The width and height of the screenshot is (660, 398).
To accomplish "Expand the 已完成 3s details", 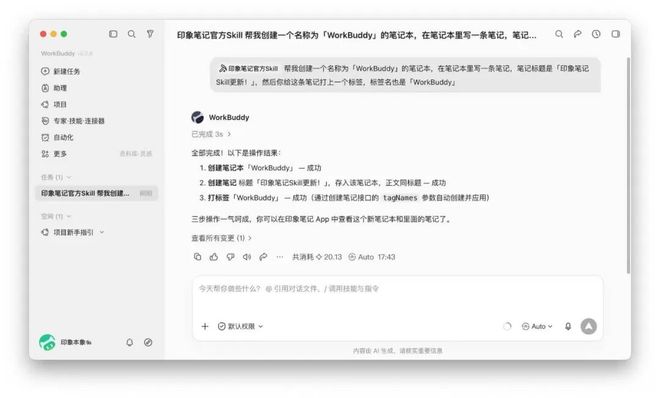I will pyautogui.click(x=211, y=134).
